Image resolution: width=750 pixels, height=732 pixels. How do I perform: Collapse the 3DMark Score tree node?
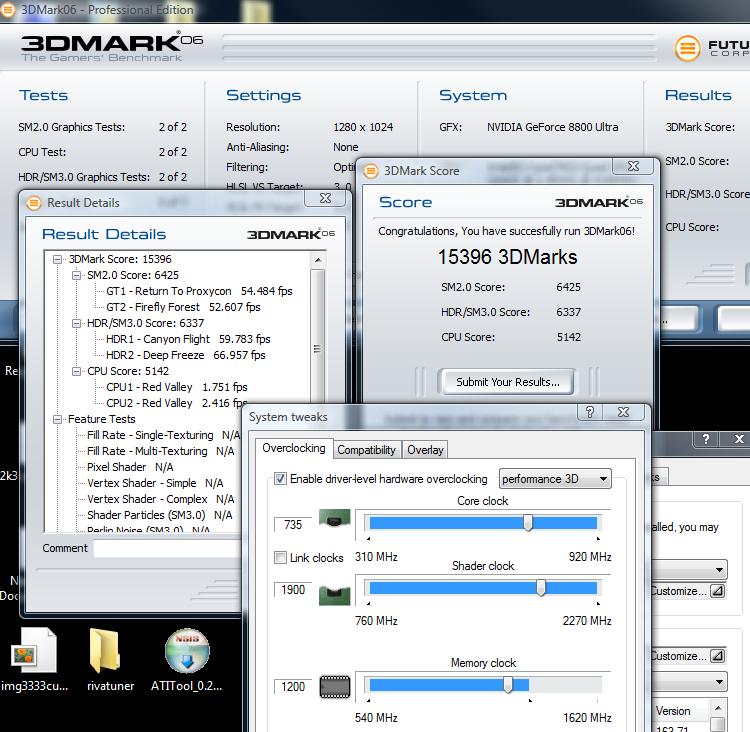click(57, 259)
